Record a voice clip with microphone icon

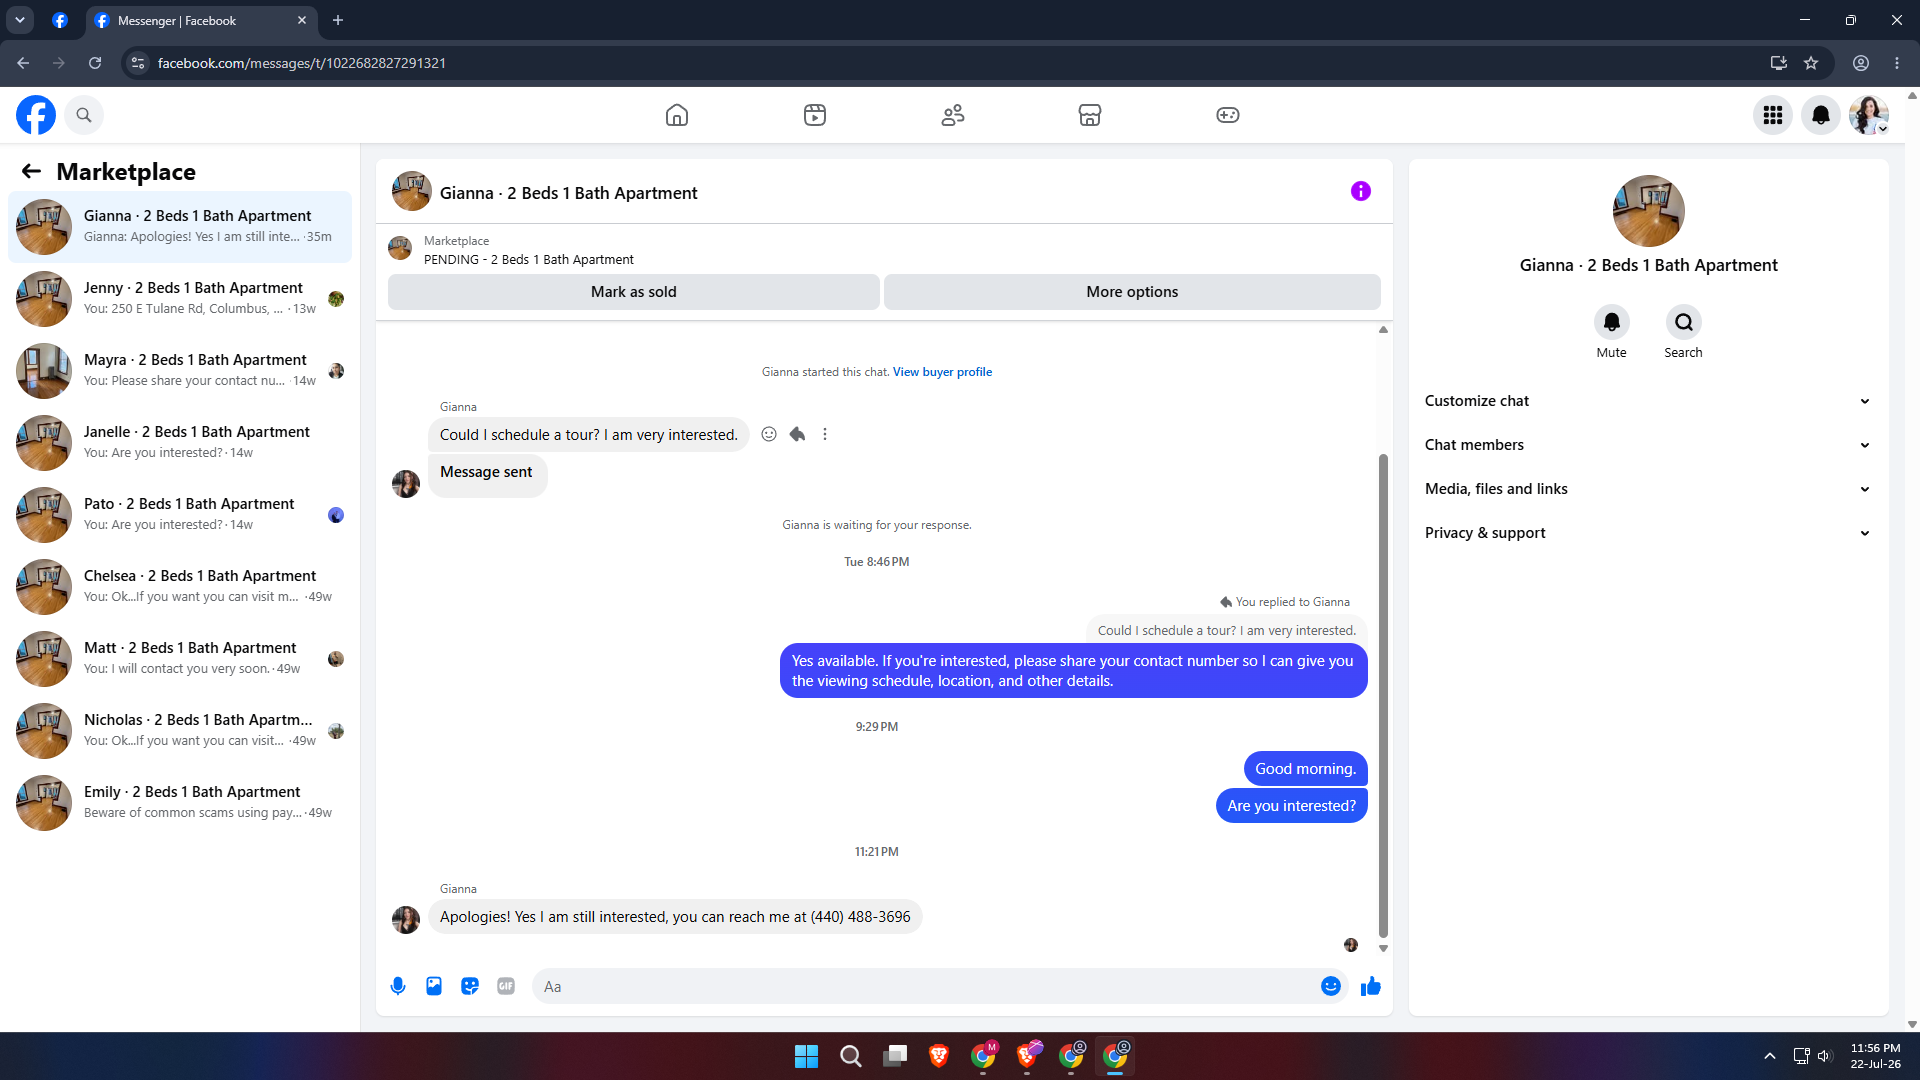coord(398,986)
